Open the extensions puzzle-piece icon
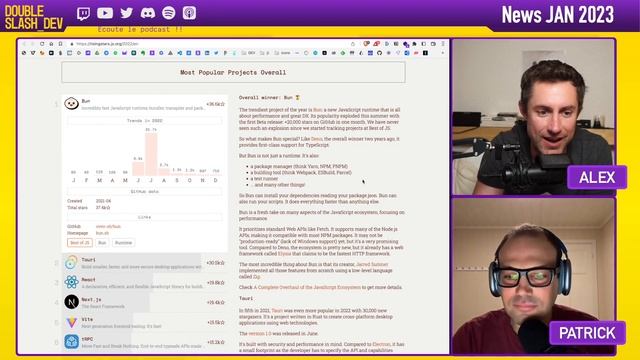 coord(415,44)
